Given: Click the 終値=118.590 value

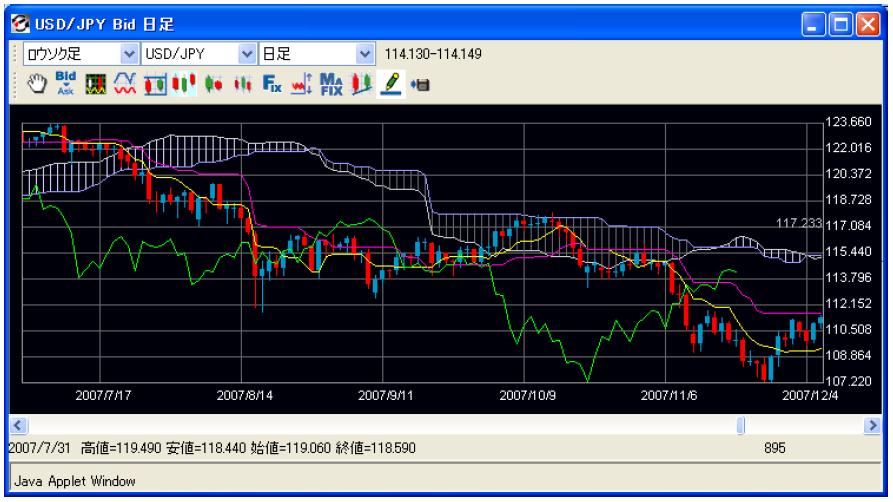Looking at the screenshot, I should click(375, 448).
